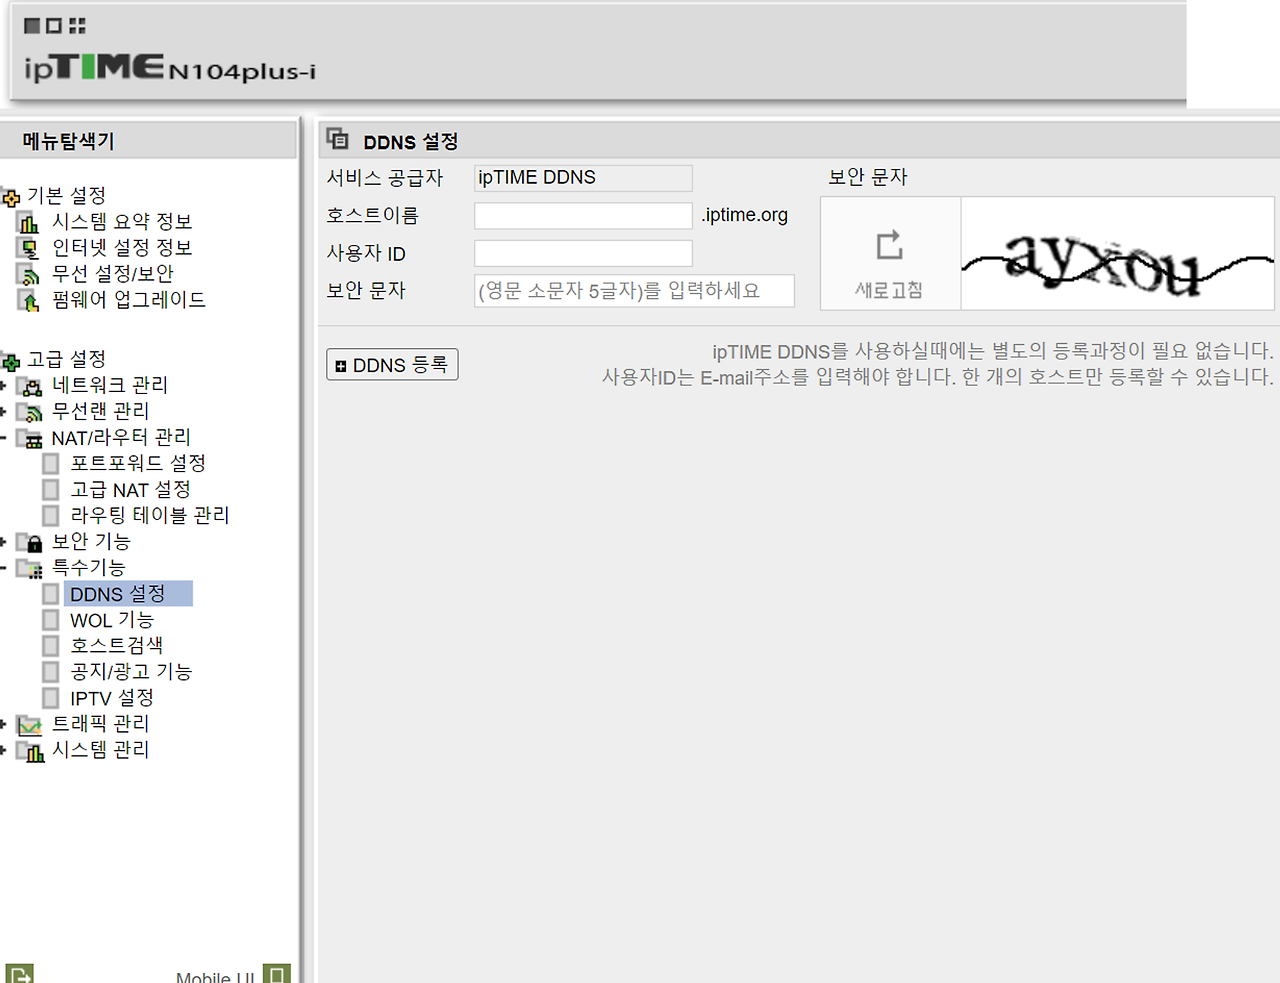Click the 시스템 관리 label
The height and width of the screenshot is (983, 1280).
(x=100, y=749)
